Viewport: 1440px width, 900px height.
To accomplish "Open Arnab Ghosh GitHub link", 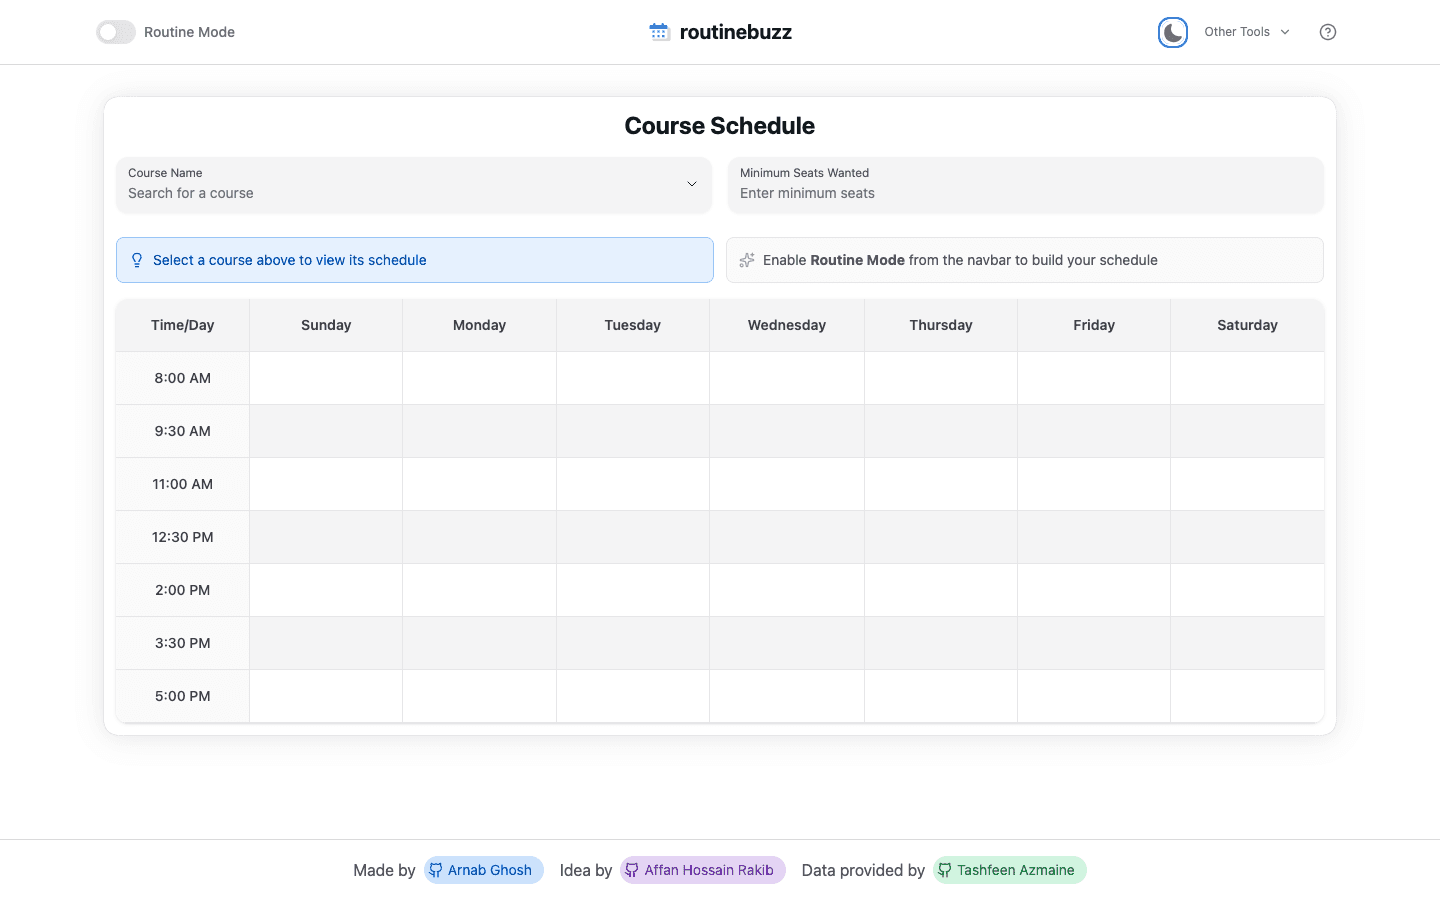I will pyautogui.click(x=489, y=870).
